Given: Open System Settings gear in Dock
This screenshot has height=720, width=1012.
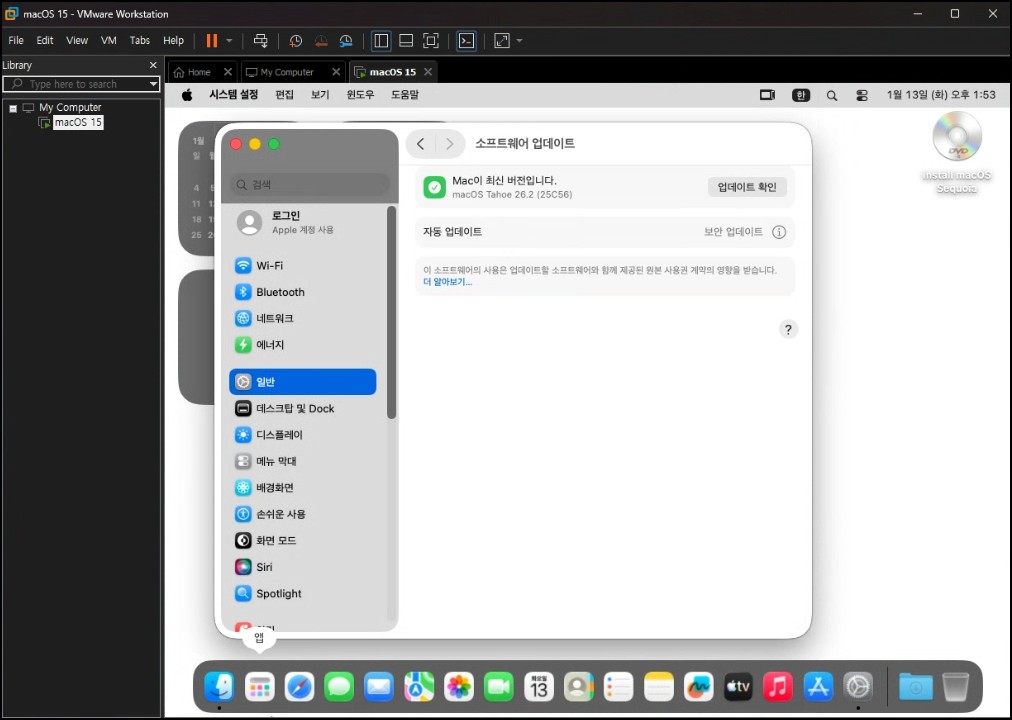Looking at the screenshot, I should tap(858, 686).
